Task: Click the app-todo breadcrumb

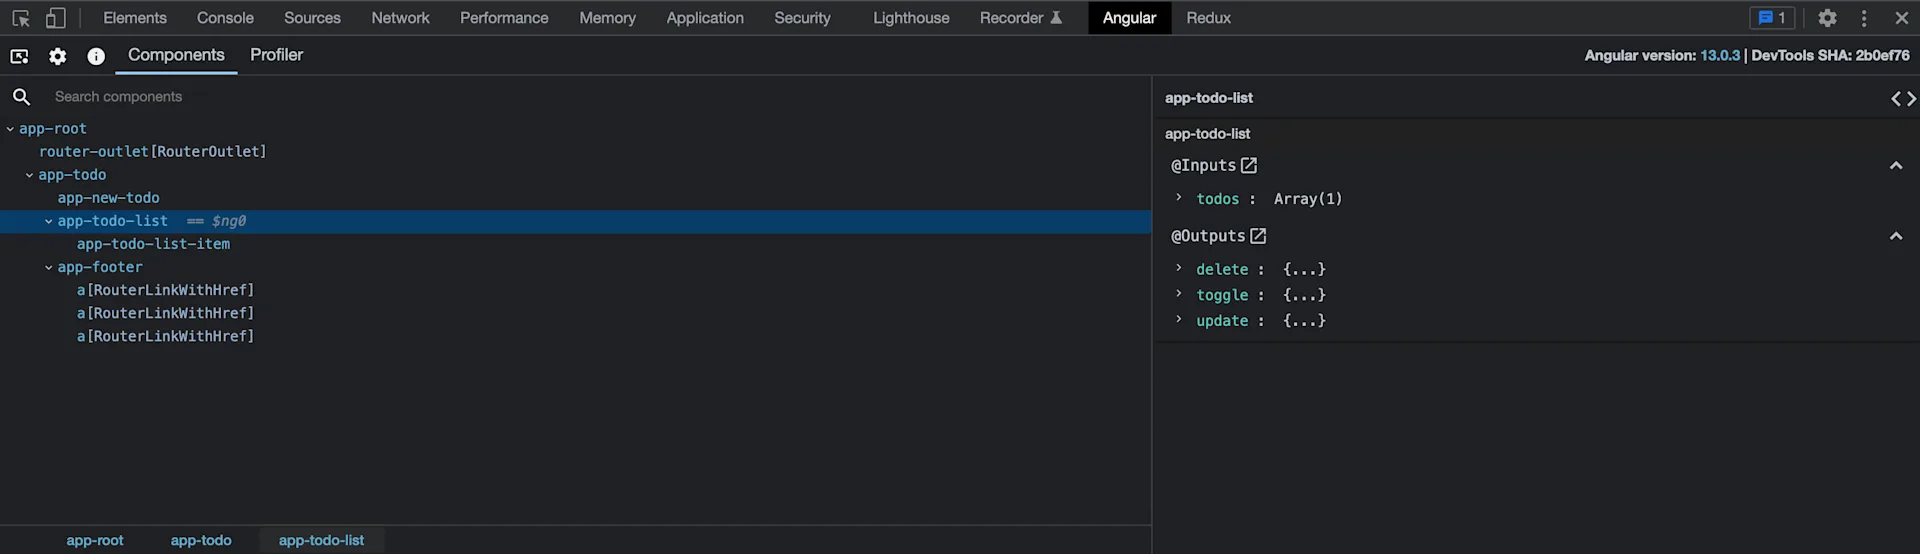Action: [201, 540]
